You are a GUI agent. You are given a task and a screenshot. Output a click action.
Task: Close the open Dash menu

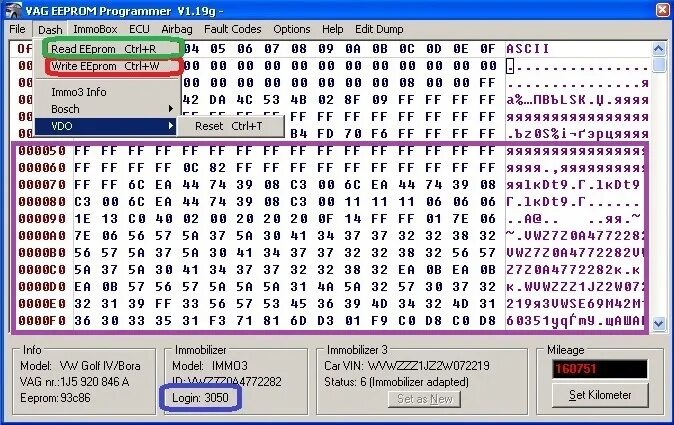point(50,30)
